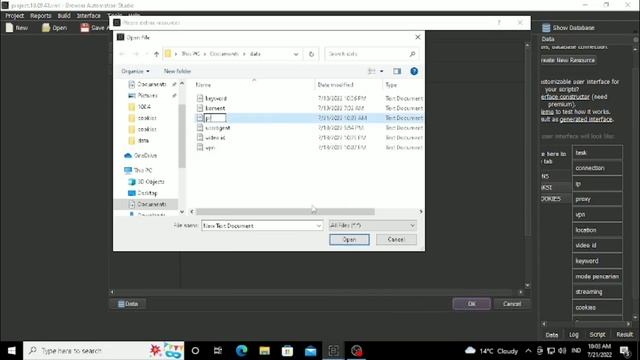Select This PC in navigation pane

point(139,170)
